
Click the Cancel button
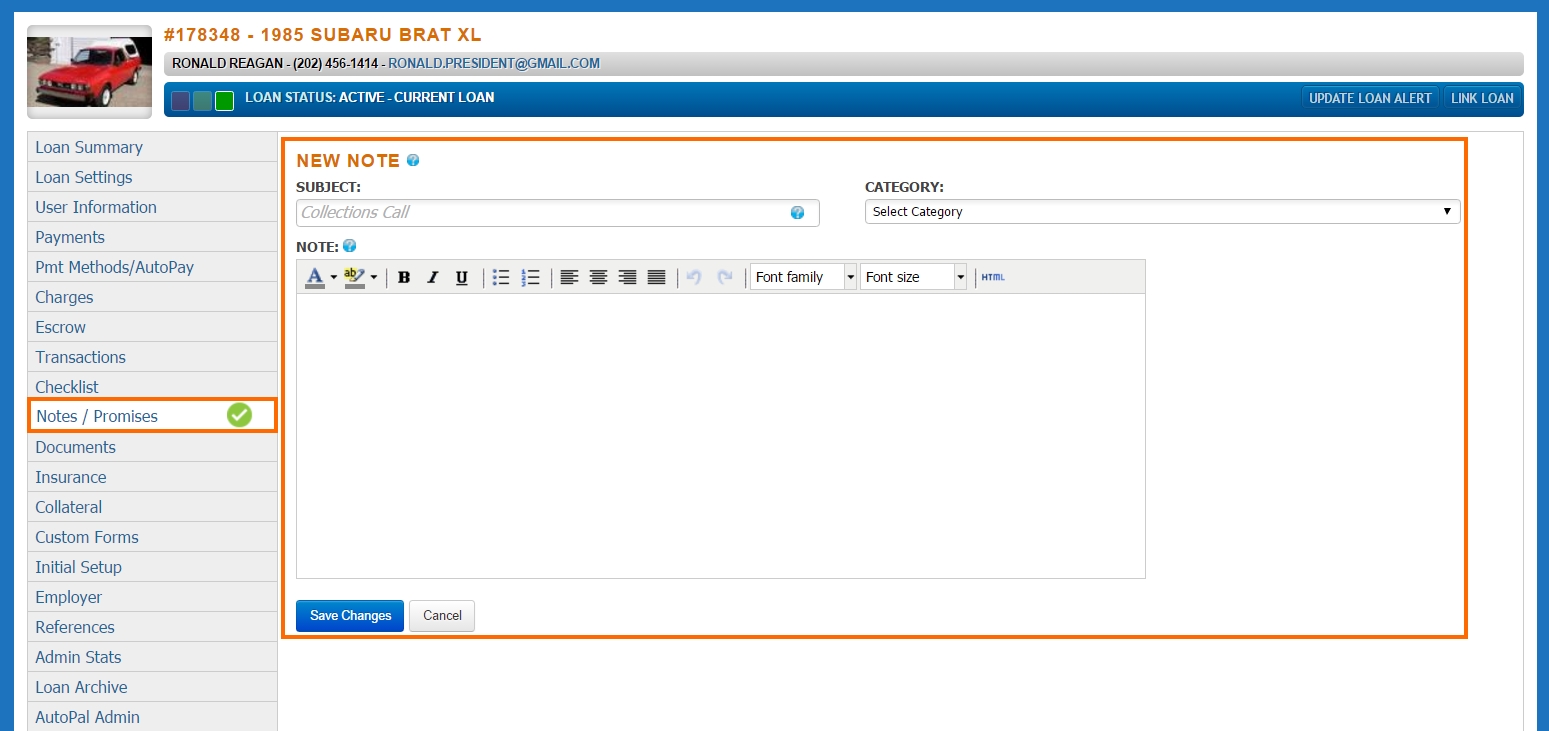tap(442, 616)
